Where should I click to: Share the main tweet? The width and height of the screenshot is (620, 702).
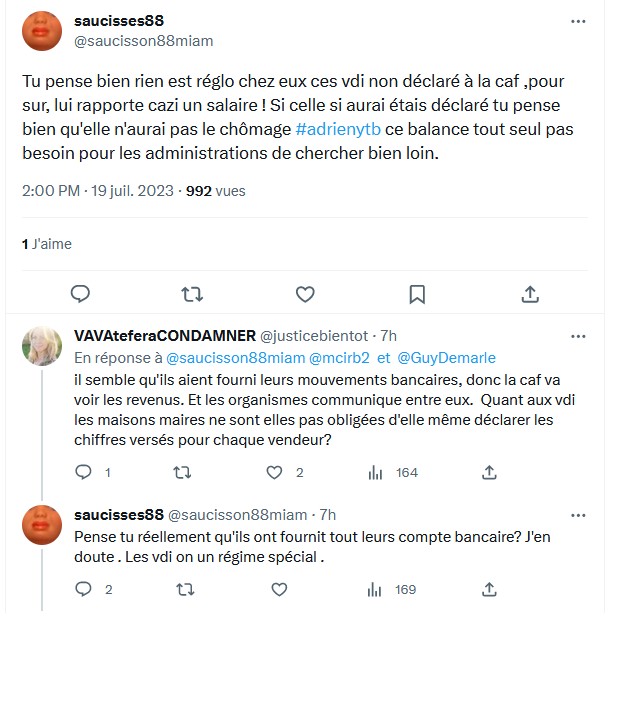tap(531, 293)
